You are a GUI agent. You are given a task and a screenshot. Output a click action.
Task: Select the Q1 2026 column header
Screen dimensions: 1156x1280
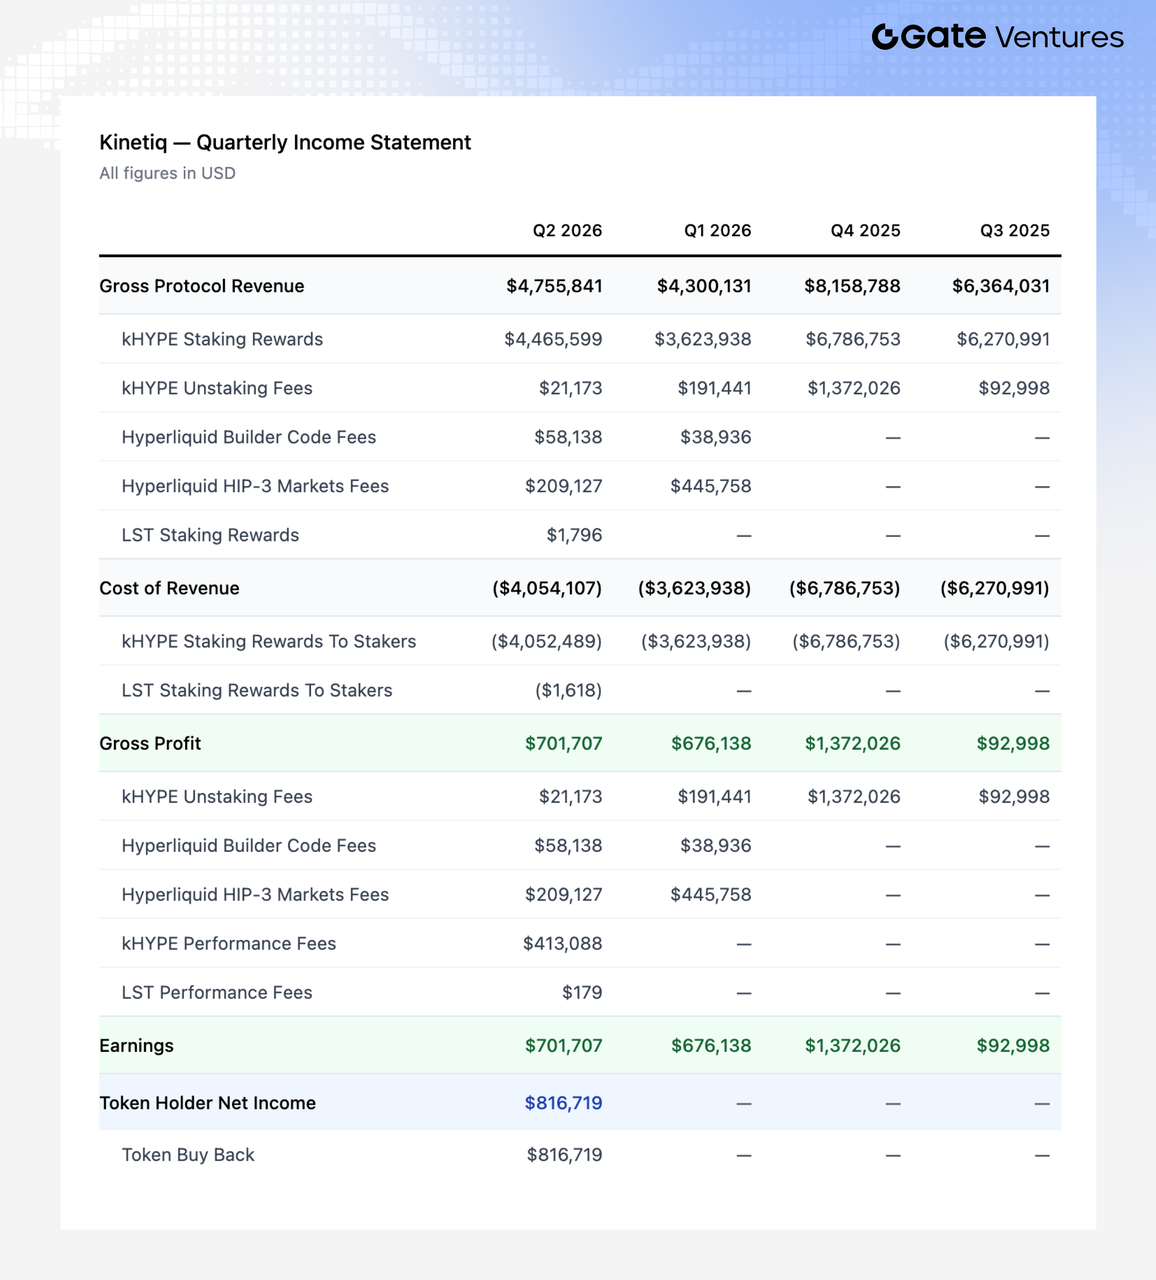718,231
